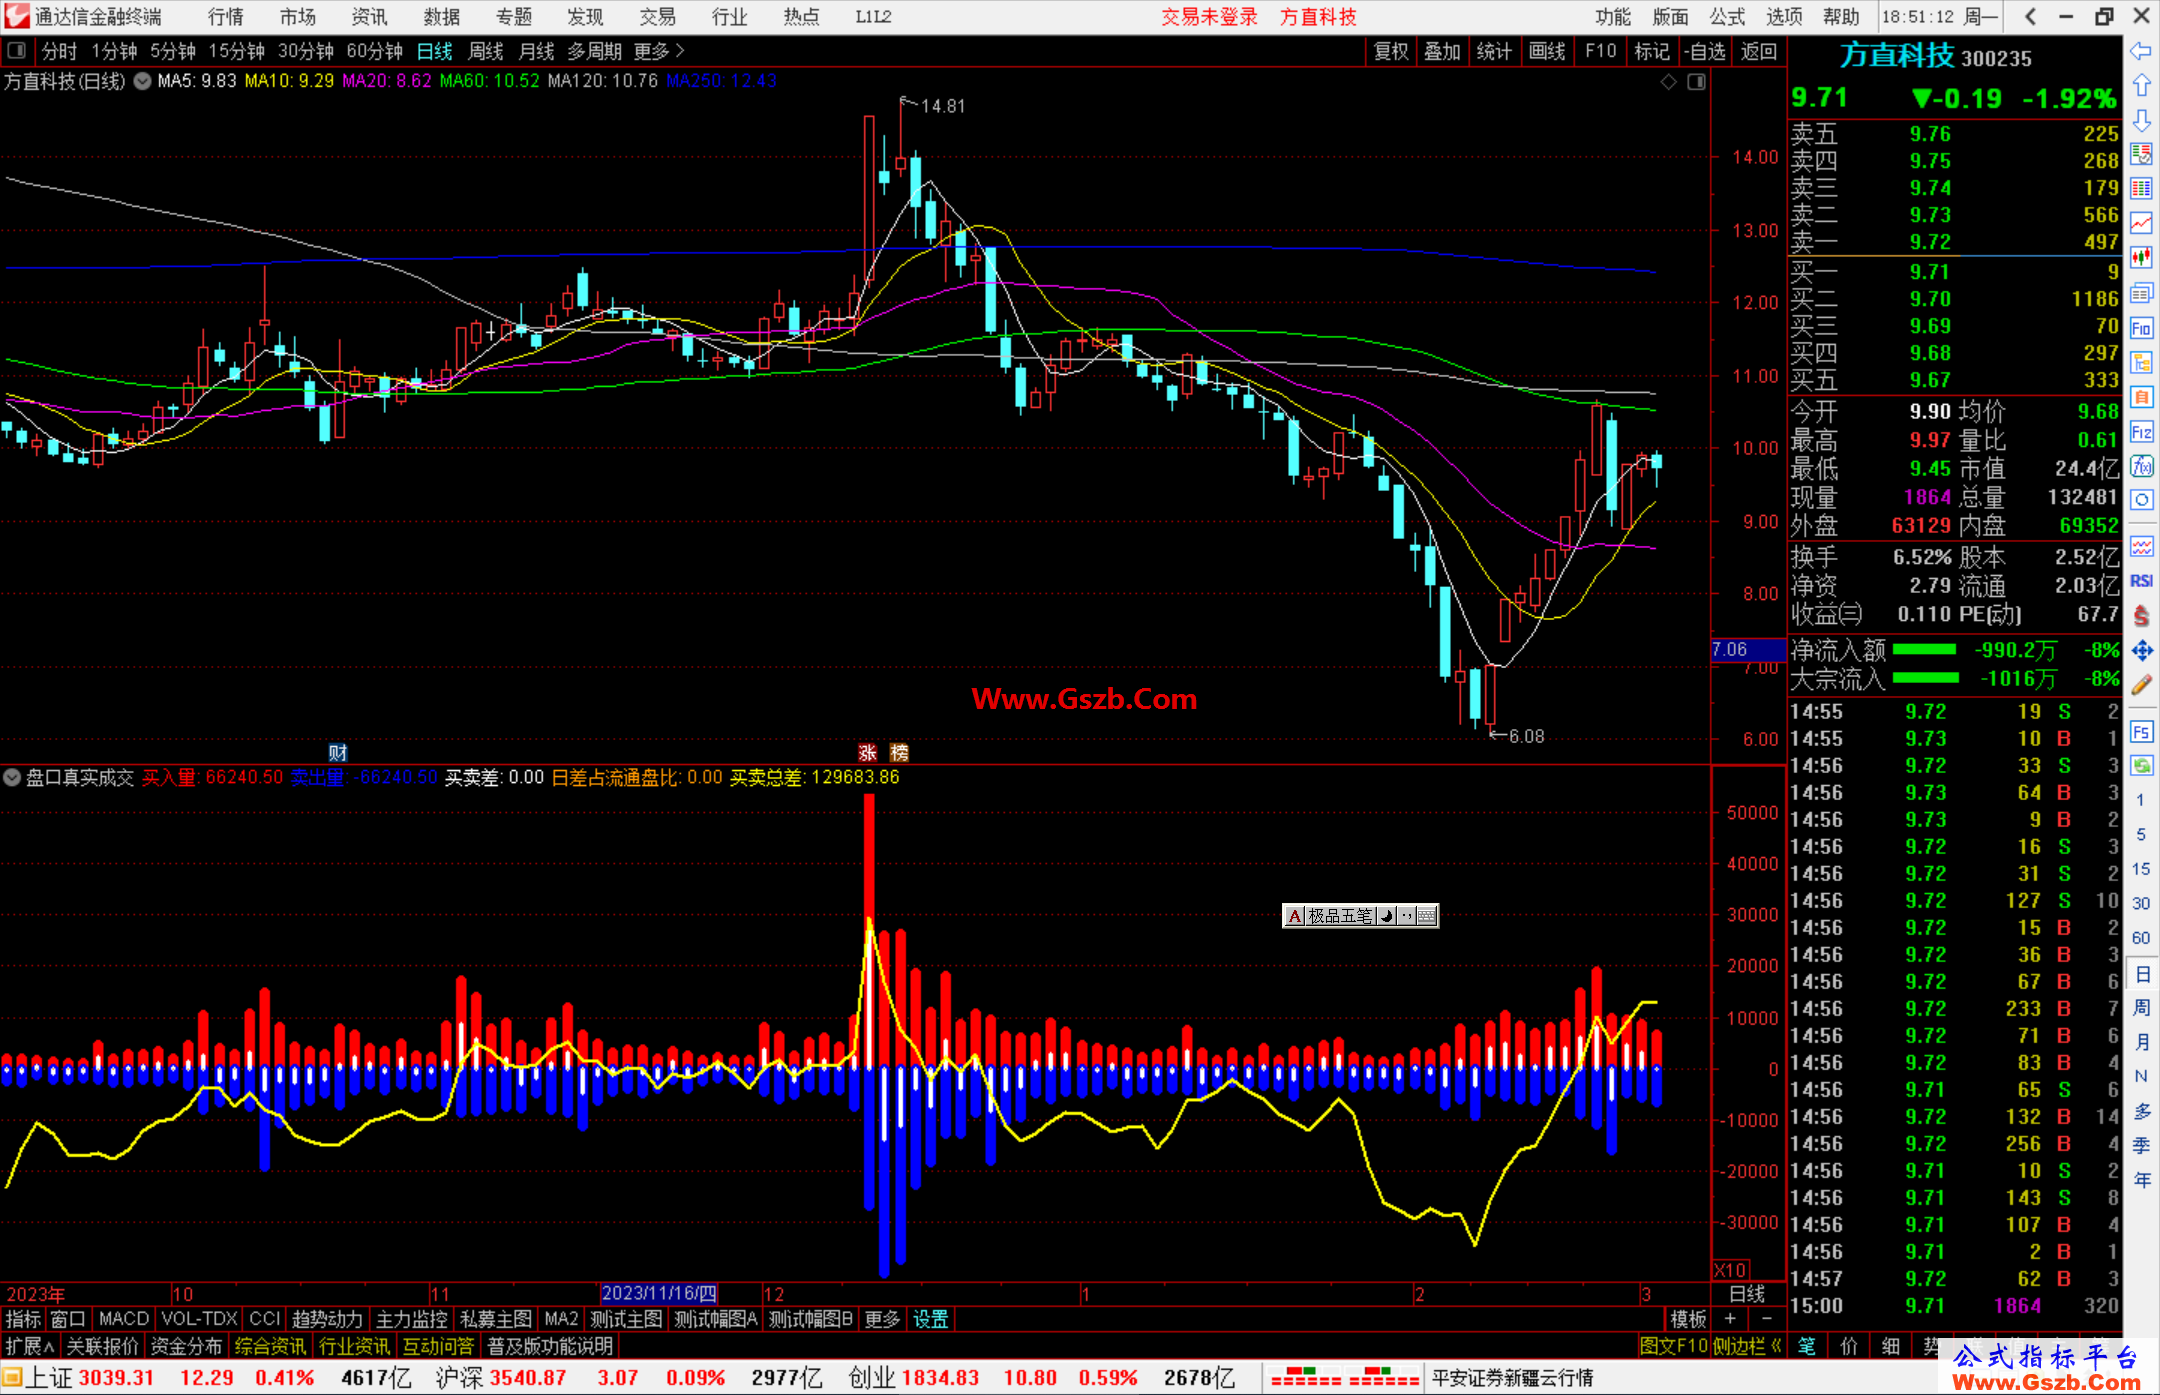Expand the 方直科技(日线) indicator dropdown arrow
The height and width of the screenshot is (1395, 2160).
[142, 81]
